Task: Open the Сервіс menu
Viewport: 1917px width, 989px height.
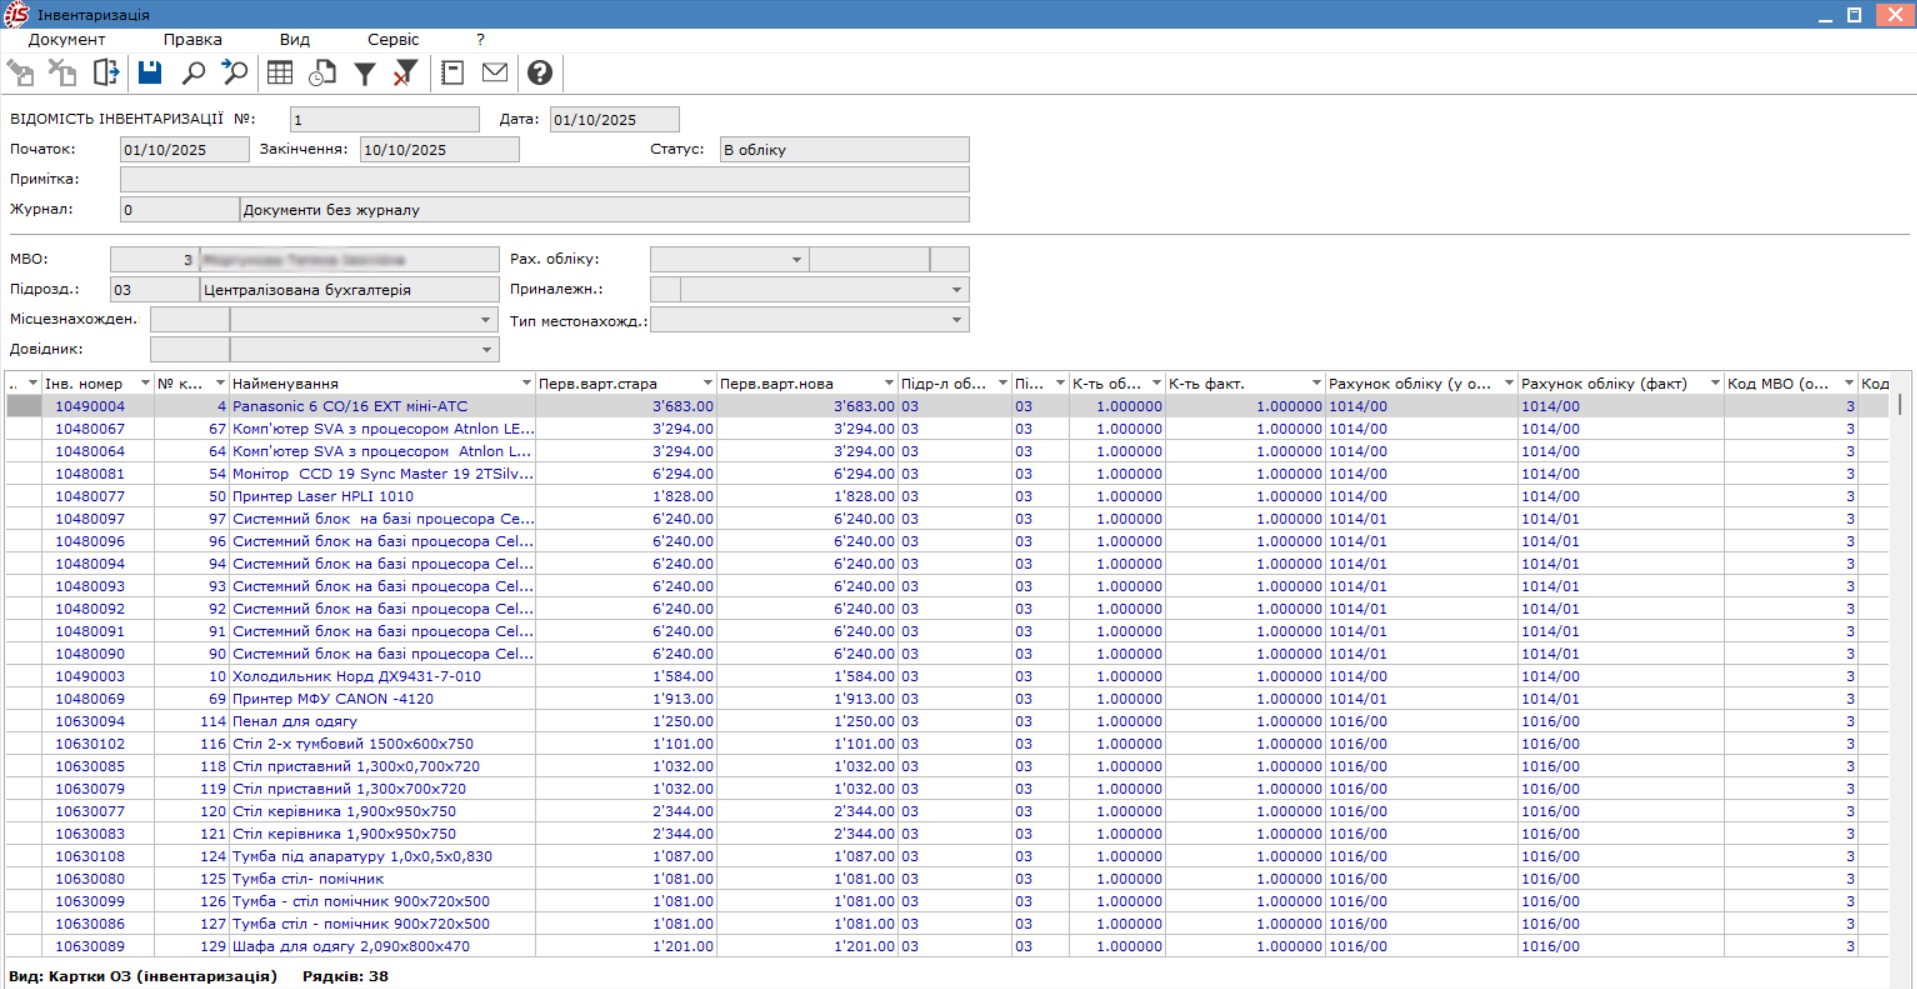Action: click(392, 40)
